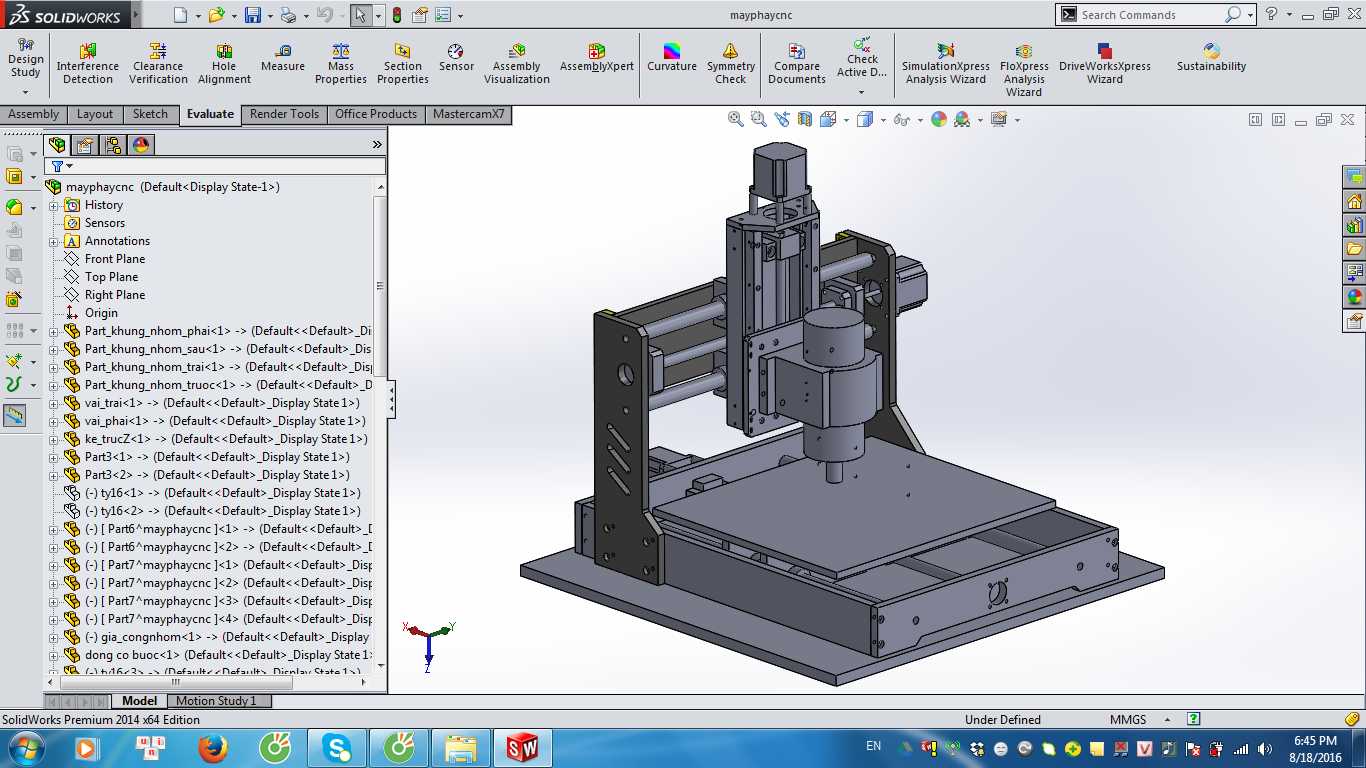1366x768 pixels.
Task: Switch to the Layout tab
Action: [95, 114]
